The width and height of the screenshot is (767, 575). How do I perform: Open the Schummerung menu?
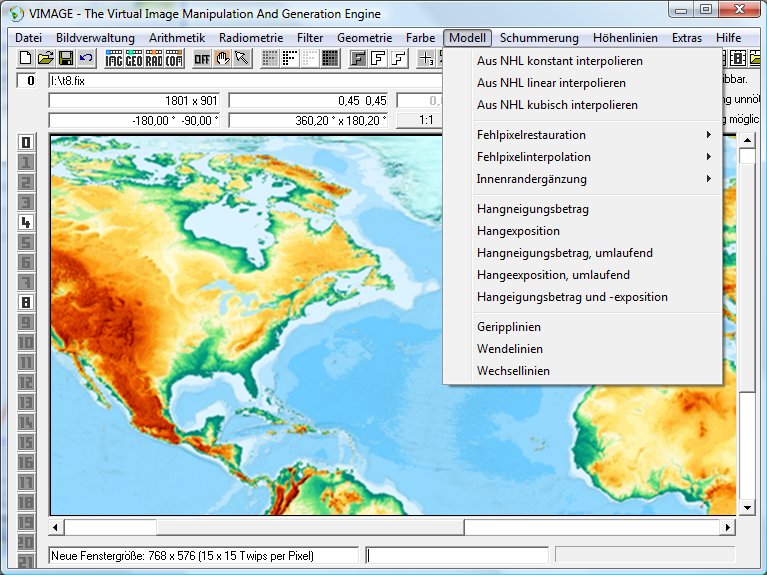point(539,38)
